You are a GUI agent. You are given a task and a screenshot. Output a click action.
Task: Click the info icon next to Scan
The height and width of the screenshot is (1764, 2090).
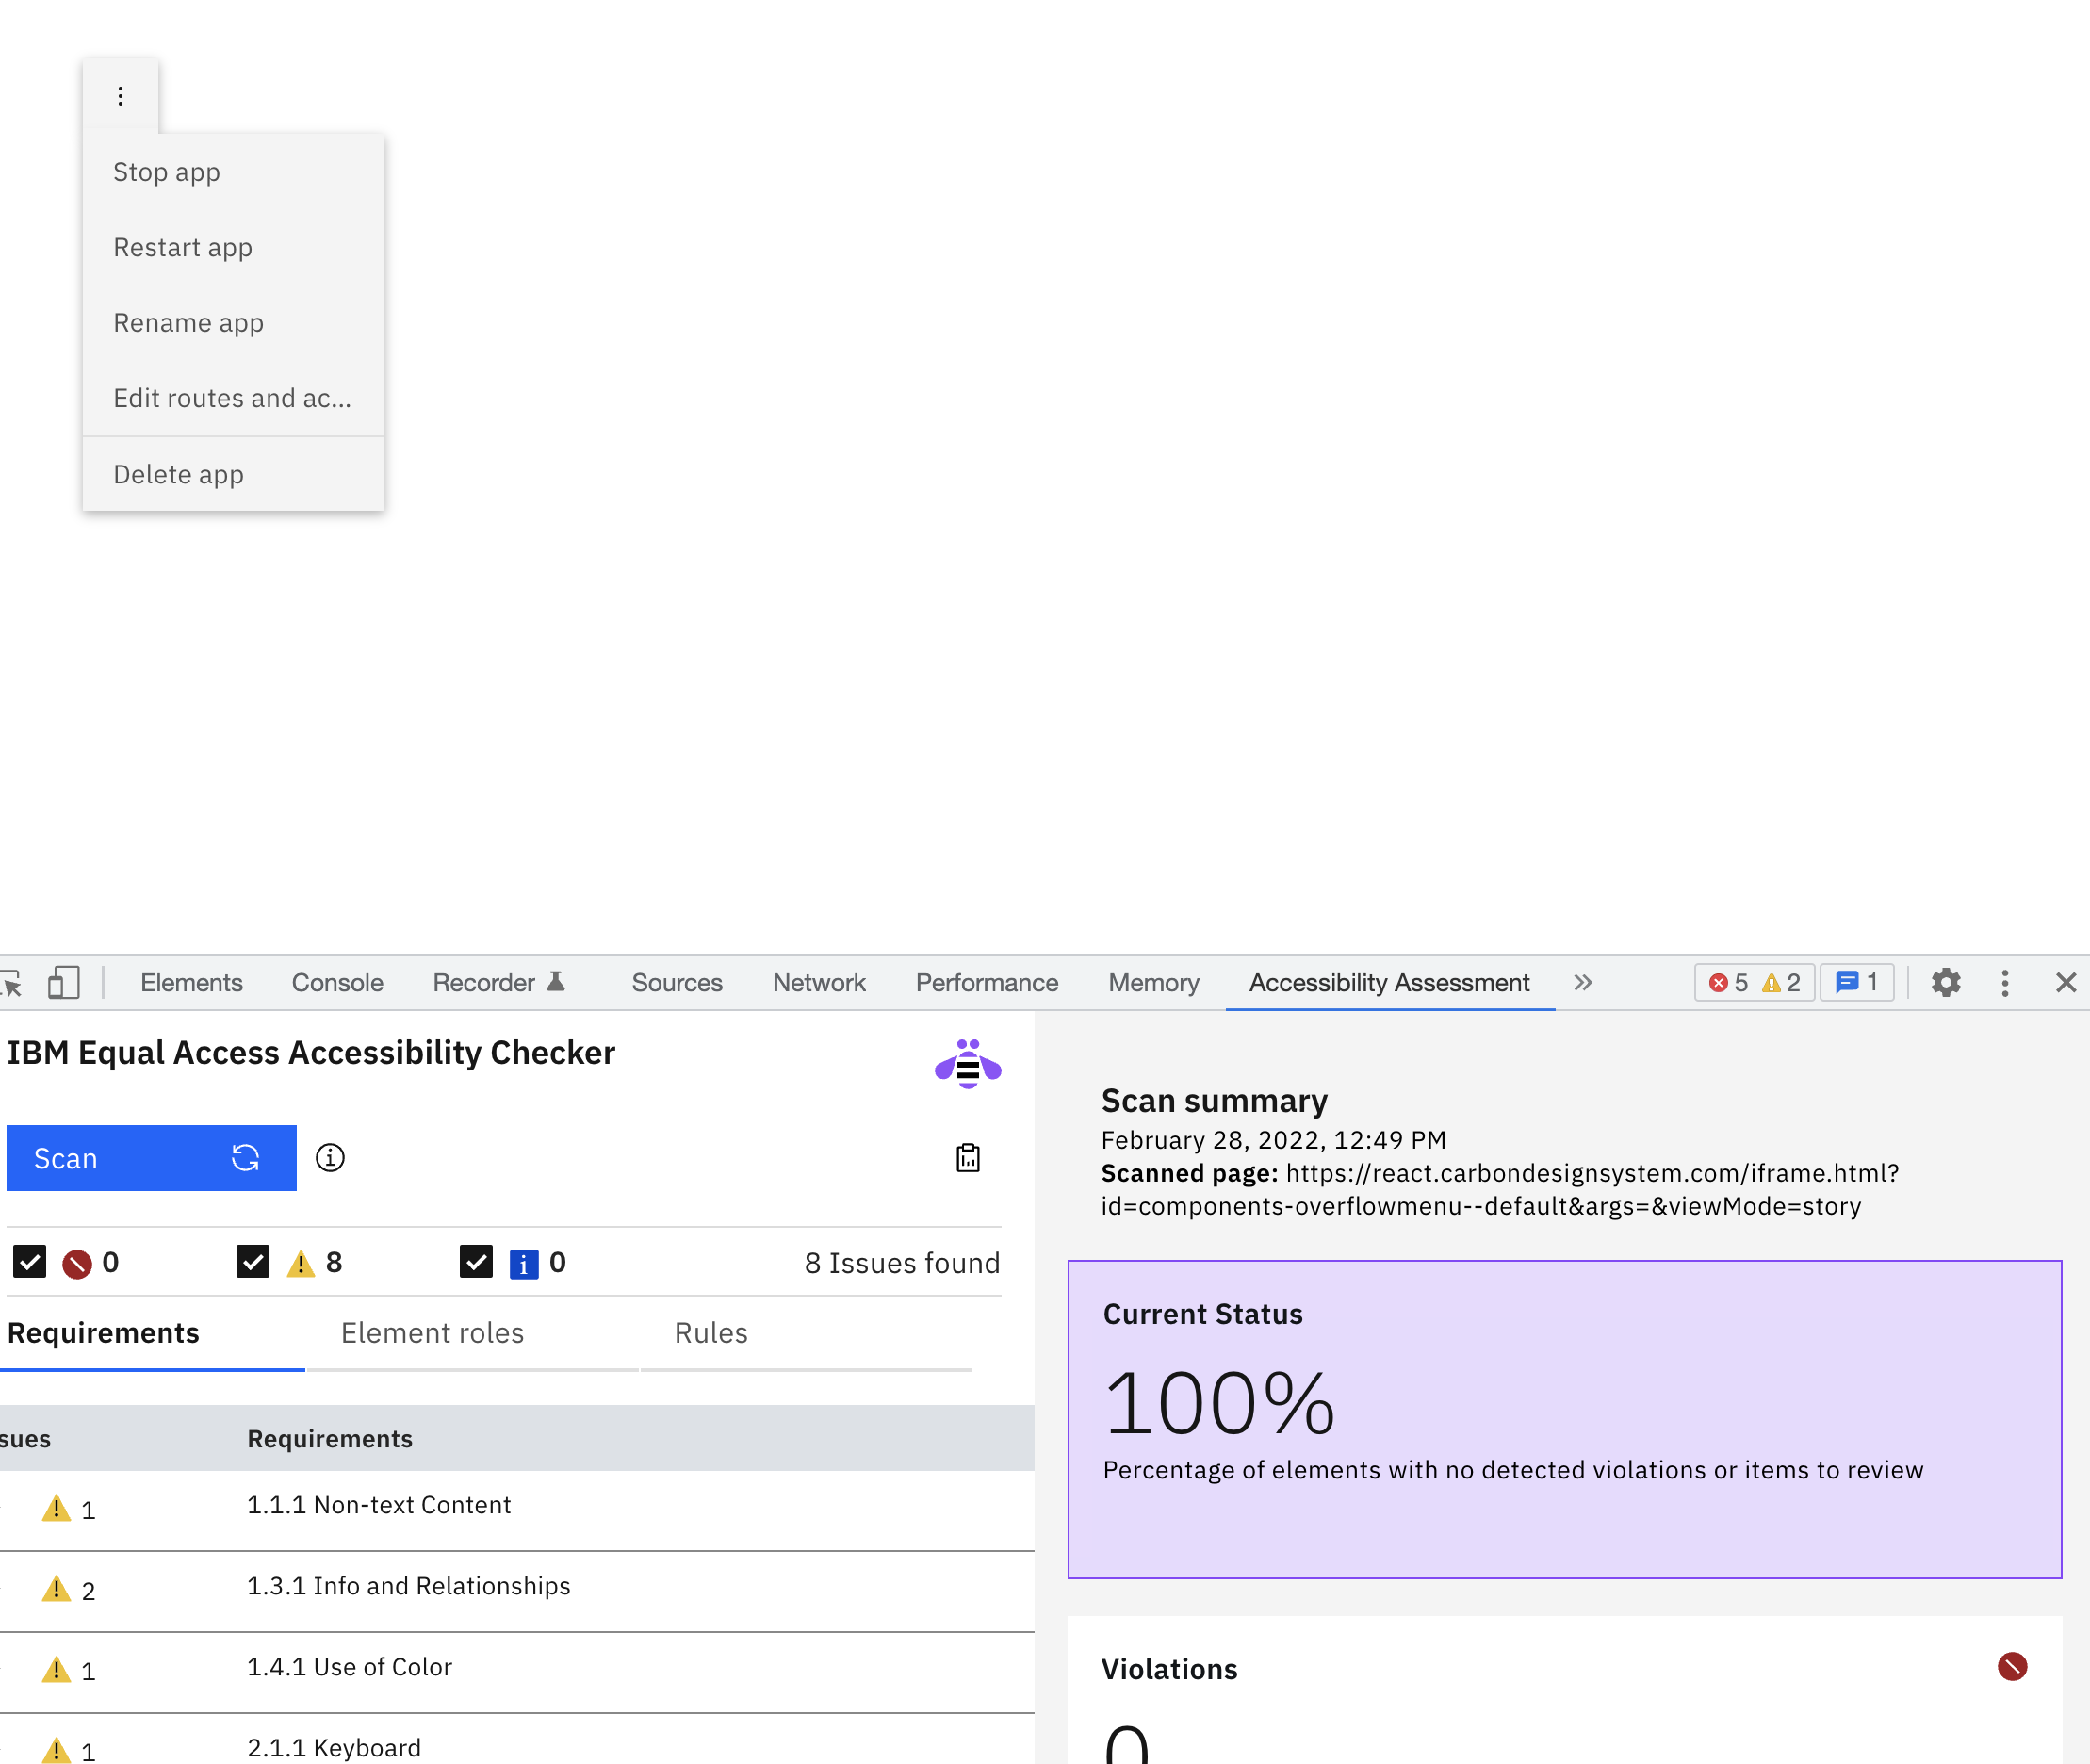pos(329,1157)
